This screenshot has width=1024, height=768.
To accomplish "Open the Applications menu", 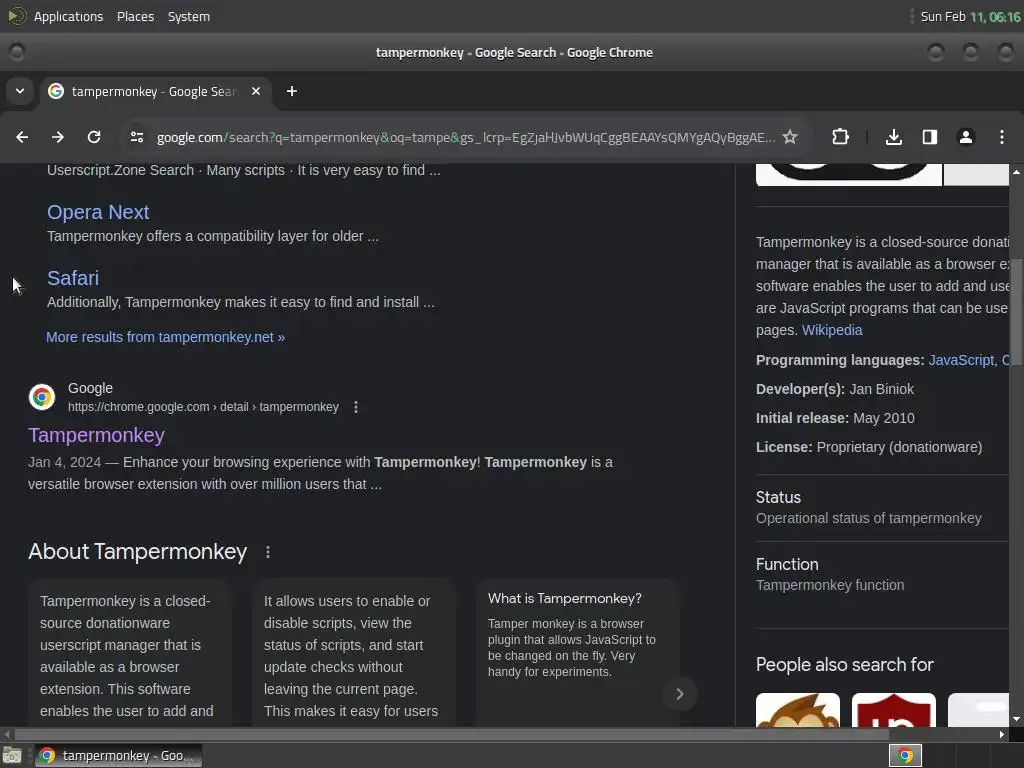I will [69, 16].
